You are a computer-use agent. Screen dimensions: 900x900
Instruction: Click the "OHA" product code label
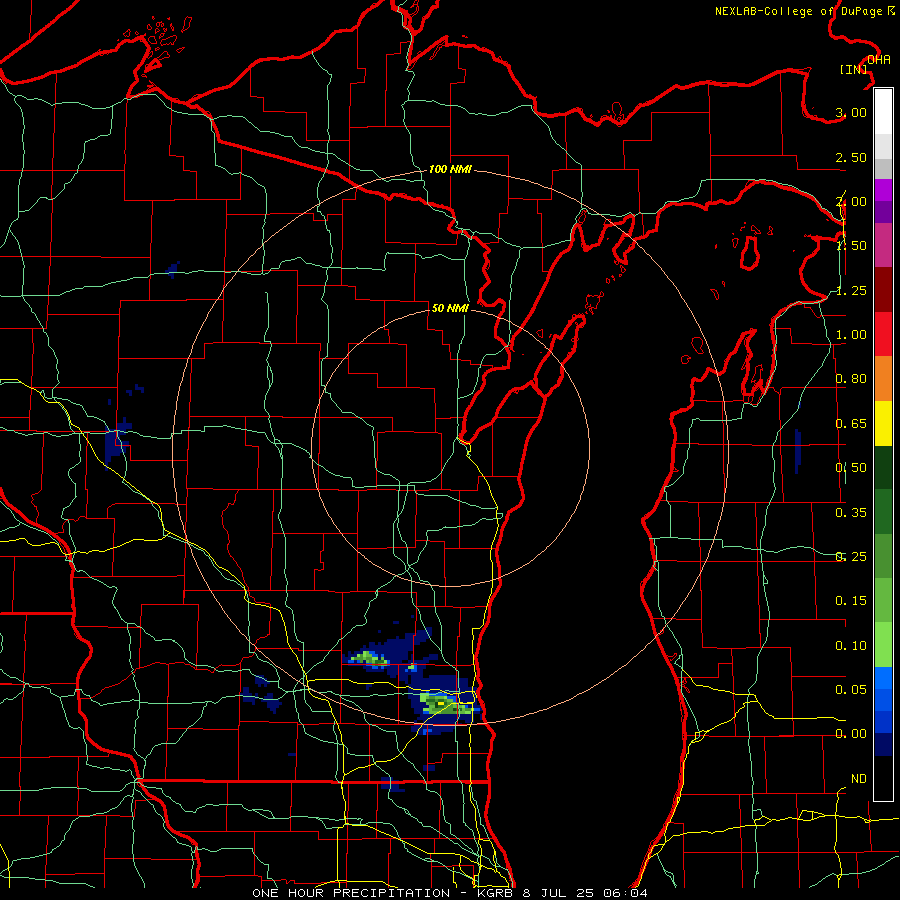click(x=879, y=60)
